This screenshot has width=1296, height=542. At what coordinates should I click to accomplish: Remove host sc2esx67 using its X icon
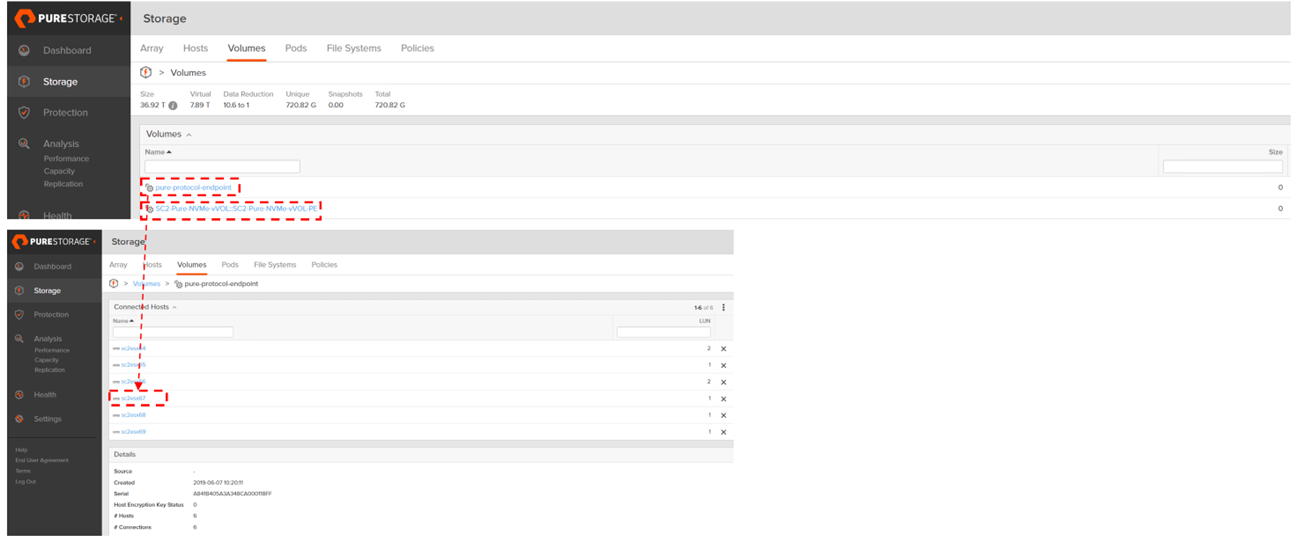point(723,398)
